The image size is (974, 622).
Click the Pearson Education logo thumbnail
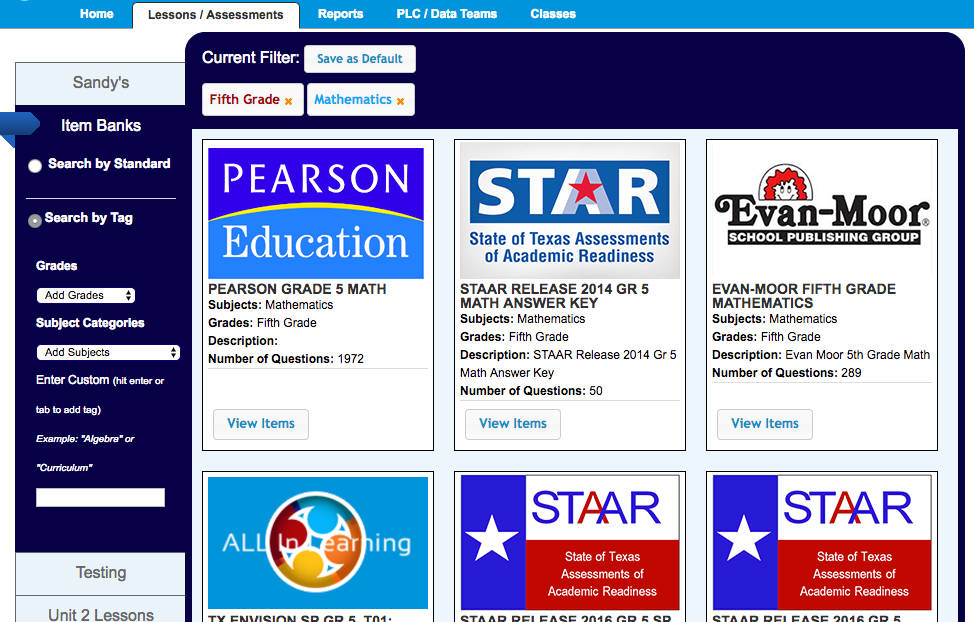tap(316, 213)
